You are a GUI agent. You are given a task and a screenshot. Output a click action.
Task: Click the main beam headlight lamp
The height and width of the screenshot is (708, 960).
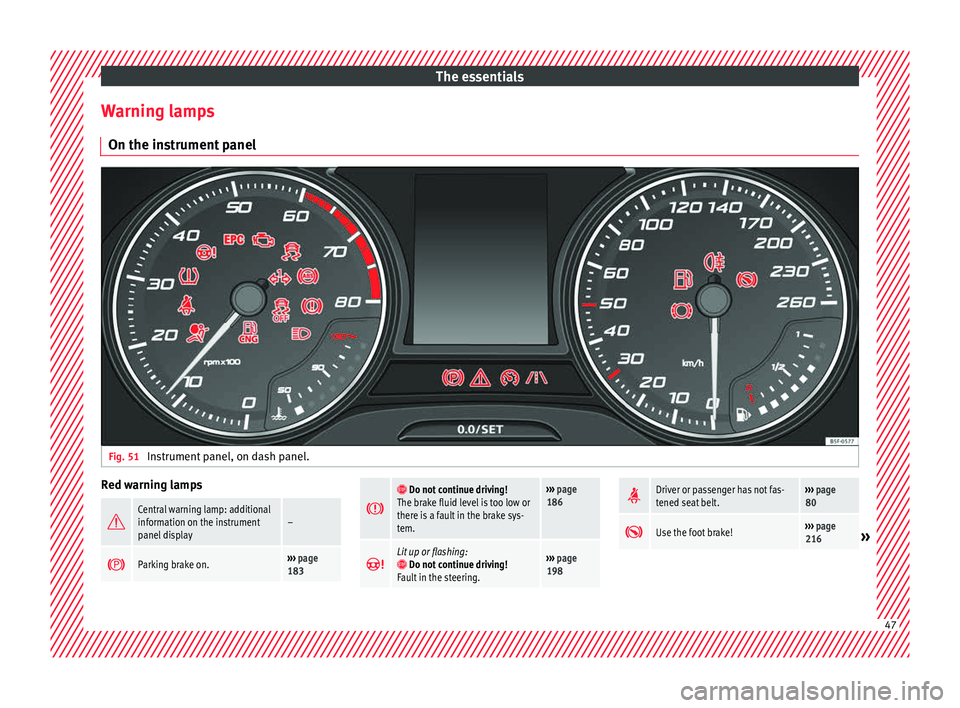click(x=301, y=333)
